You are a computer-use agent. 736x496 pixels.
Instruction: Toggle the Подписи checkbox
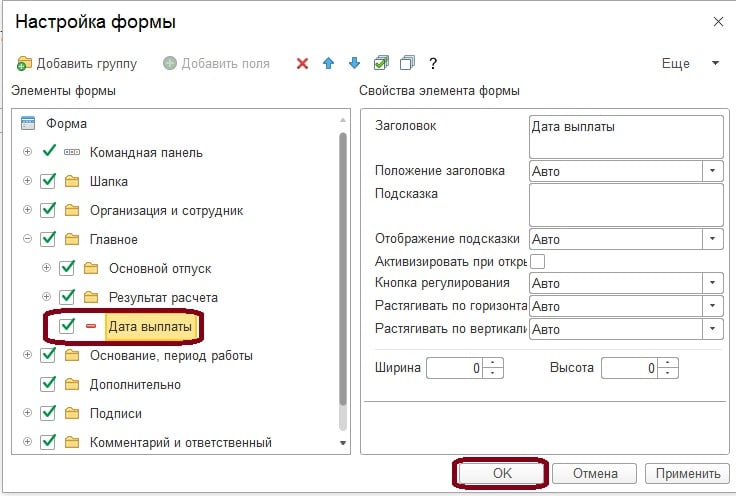tap(48, 413)
